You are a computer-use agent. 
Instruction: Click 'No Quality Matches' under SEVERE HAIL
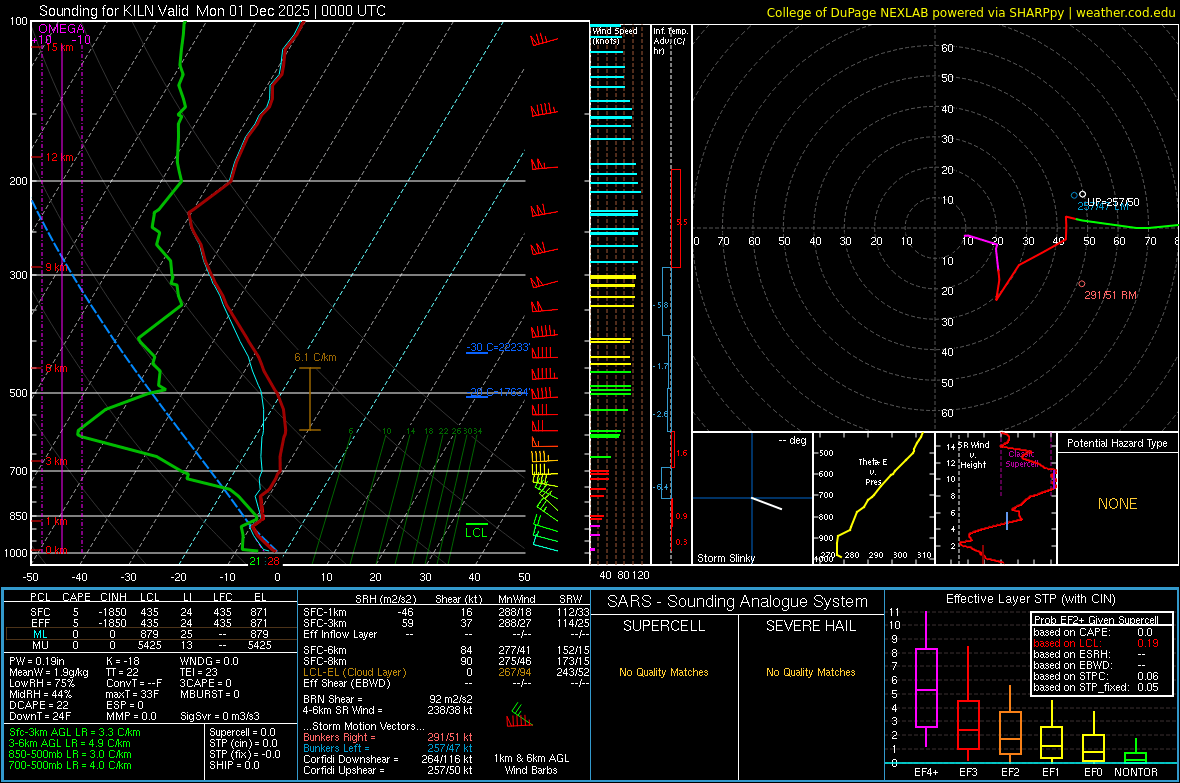pyautogui.click(x=810, y=672)
